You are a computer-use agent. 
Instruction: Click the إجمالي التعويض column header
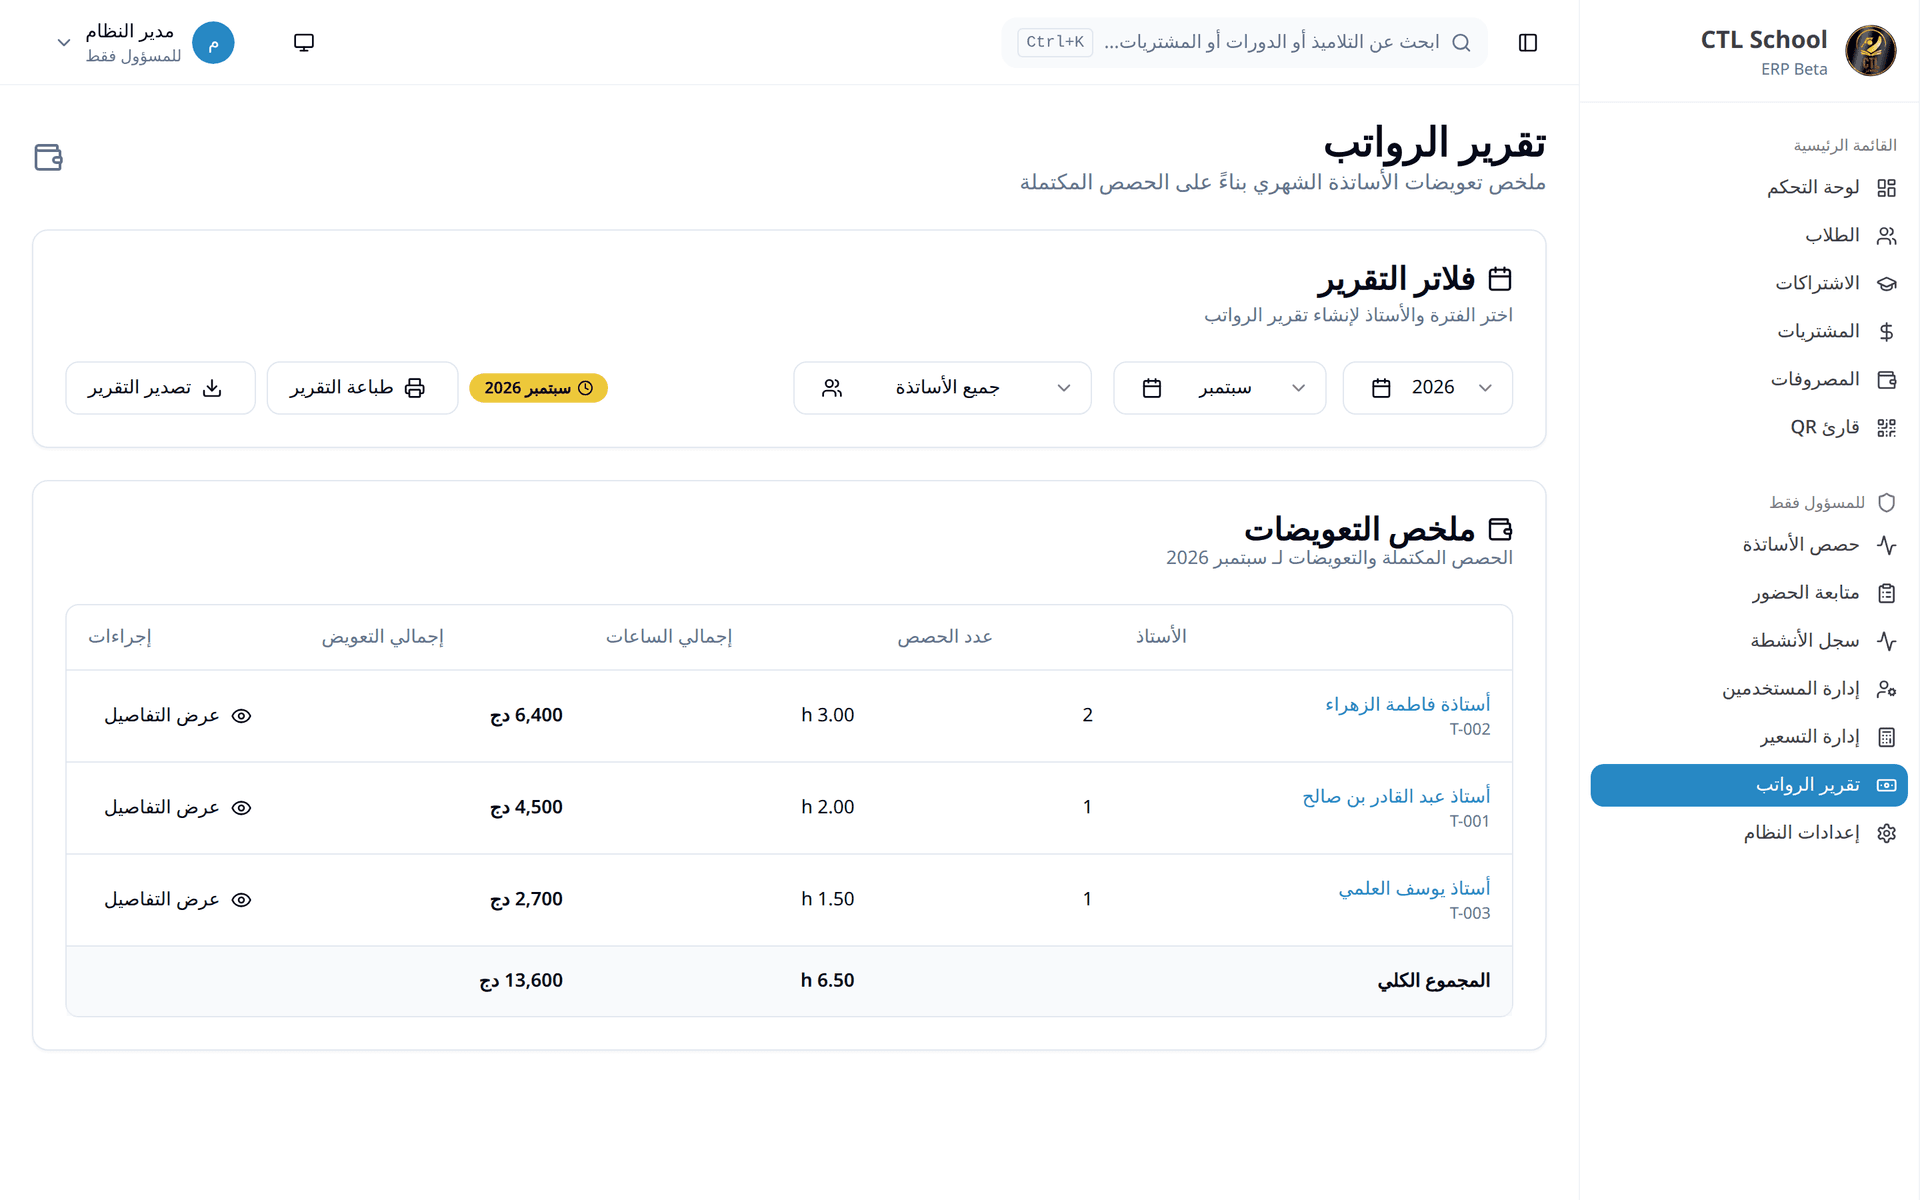pyautogui.click(x=382, y=637)
